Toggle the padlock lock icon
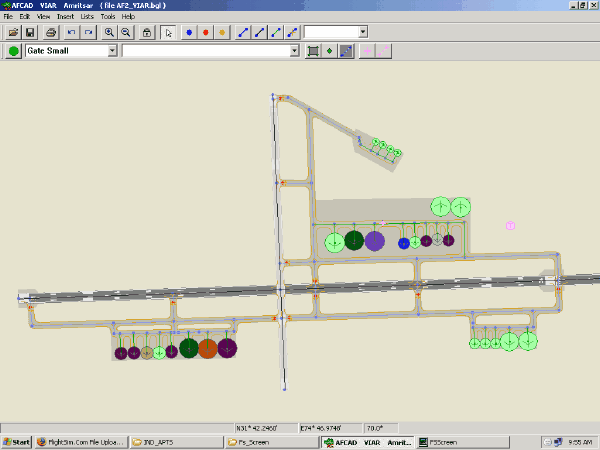 click(147, 32)
